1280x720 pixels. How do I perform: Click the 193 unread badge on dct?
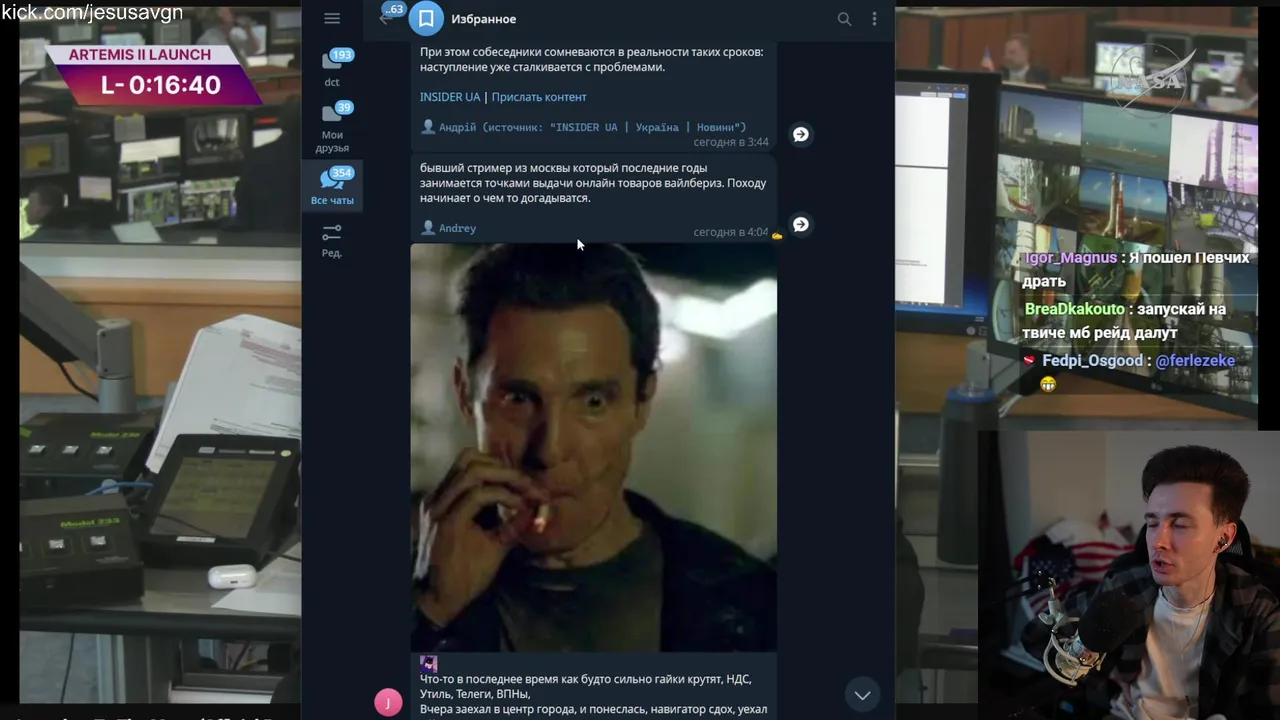(x=342, y=55)
